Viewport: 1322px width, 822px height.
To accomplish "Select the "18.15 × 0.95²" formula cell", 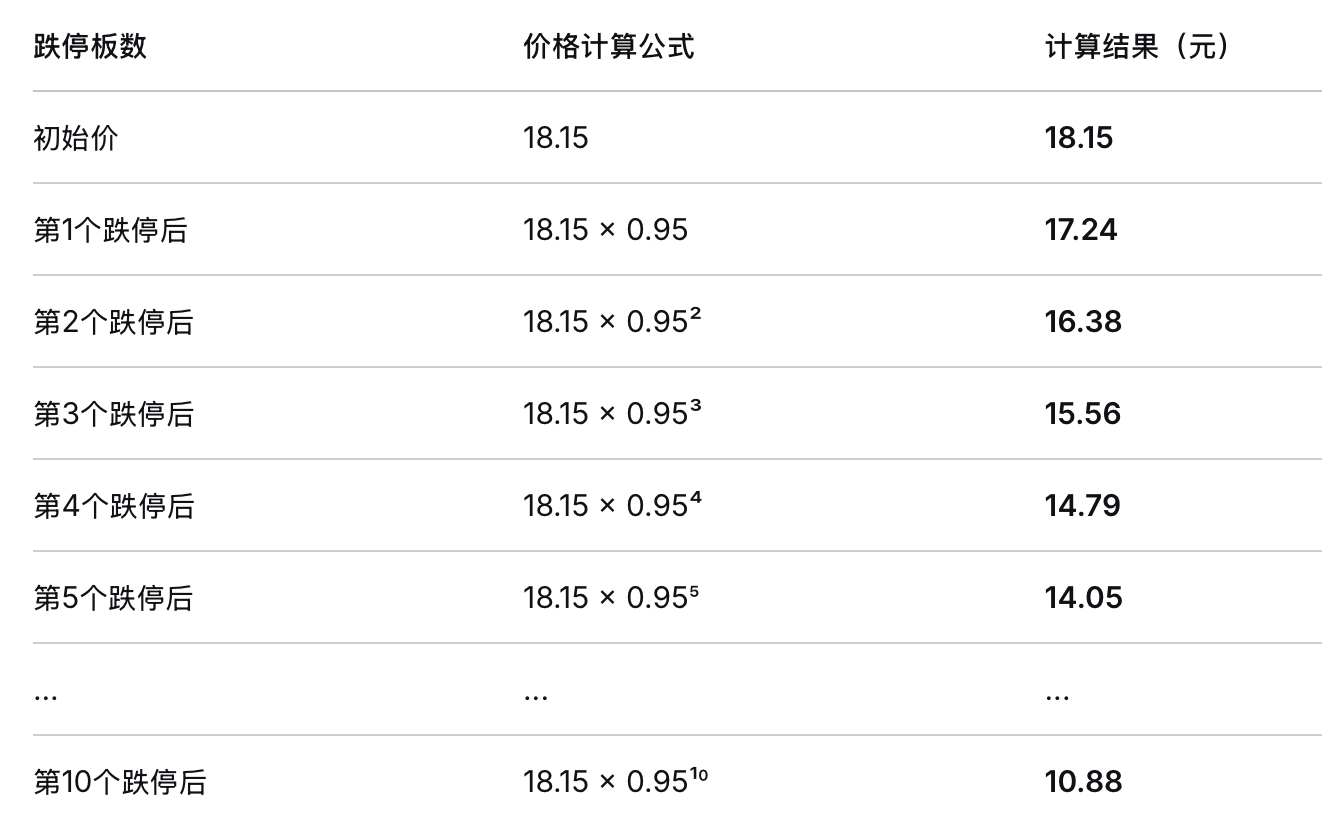I will pos(611,322).
